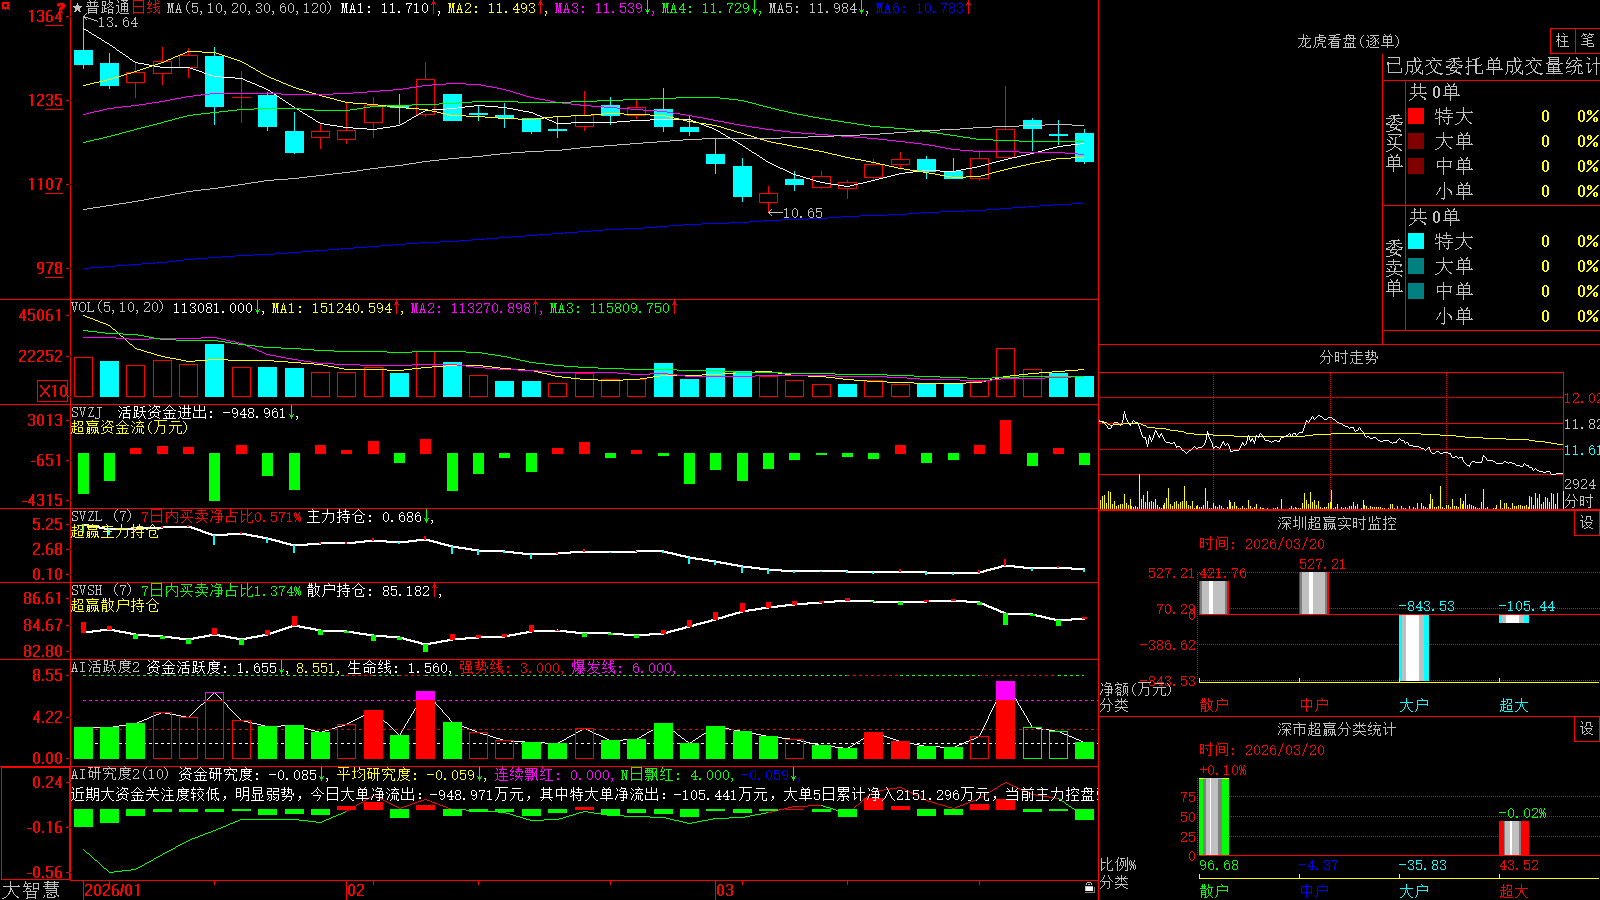Click the small red icon in top-left corner

point(5,5)
